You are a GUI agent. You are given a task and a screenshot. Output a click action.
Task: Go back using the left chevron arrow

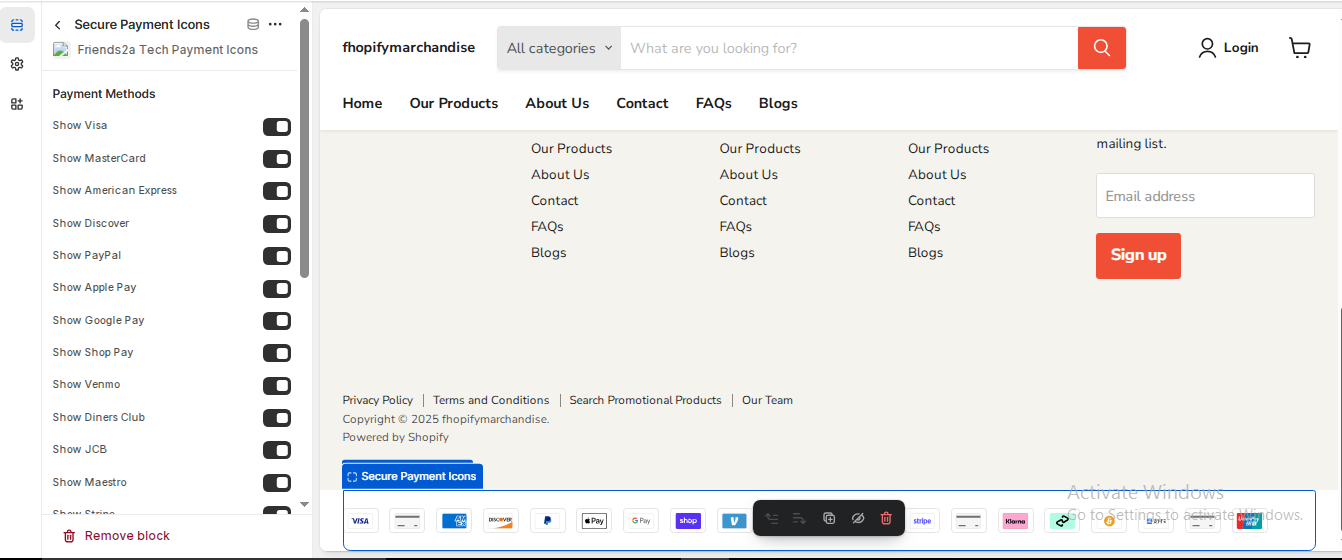pyautogui.click(x=58, y=25)
